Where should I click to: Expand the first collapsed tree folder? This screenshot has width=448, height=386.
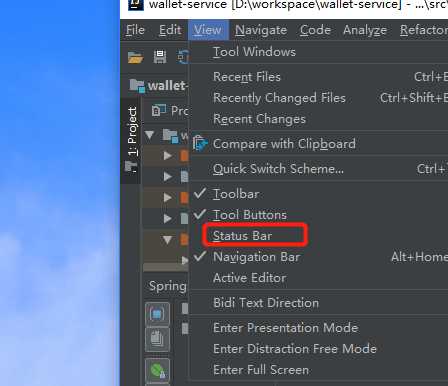click(168, 156)
